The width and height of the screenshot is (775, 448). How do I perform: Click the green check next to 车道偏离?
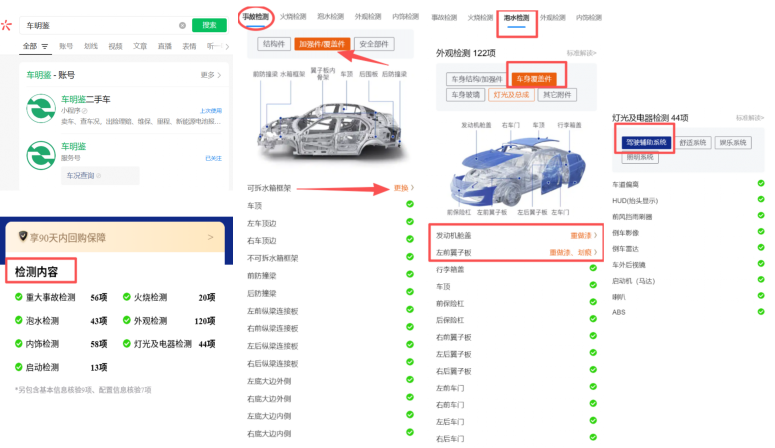[761, 183]
